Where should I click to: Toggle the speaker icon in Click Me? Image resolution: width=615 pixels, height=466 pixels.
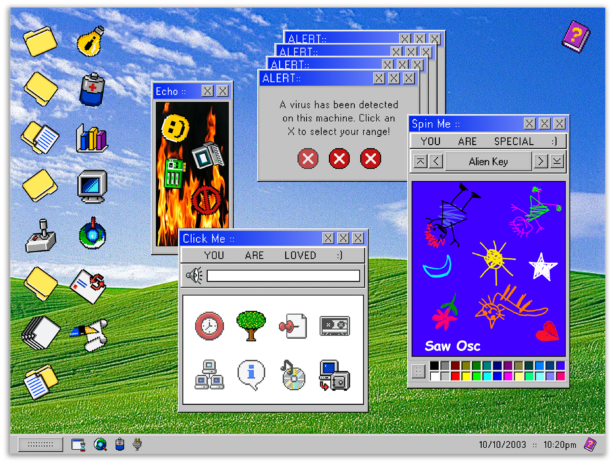tap(193, 276)
